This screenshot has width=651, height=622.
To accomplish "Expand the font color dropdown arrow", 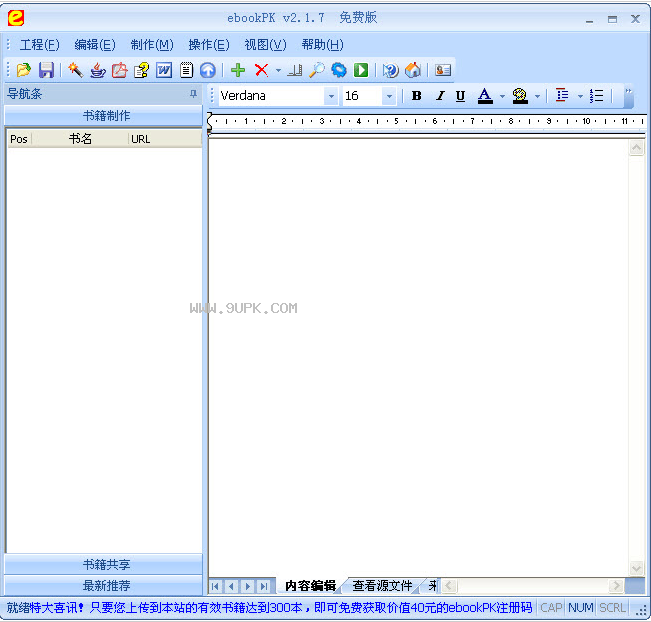I will (x=502, y=96).
